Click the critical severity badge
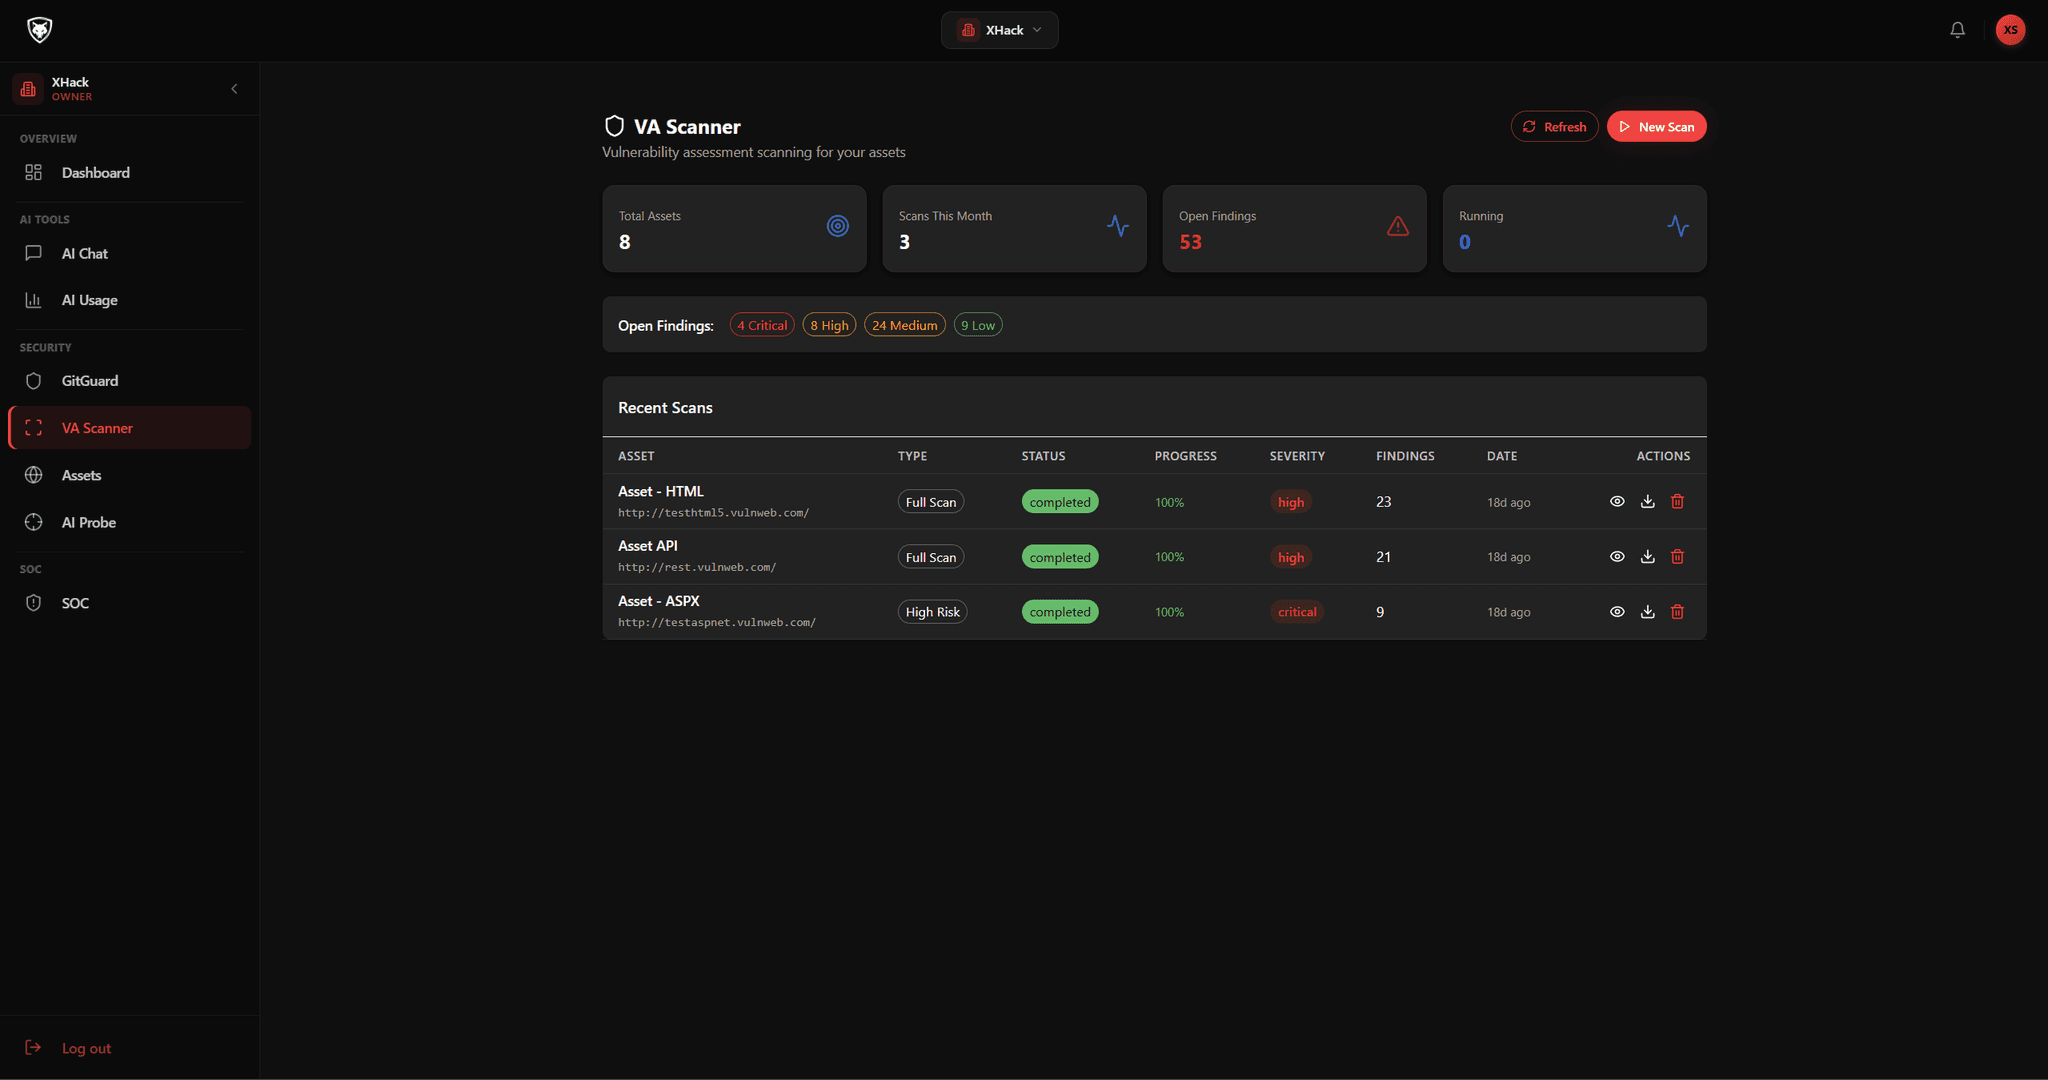Image resolution: width=2048 pixels, height=1080 pixels. [1297, 612]
